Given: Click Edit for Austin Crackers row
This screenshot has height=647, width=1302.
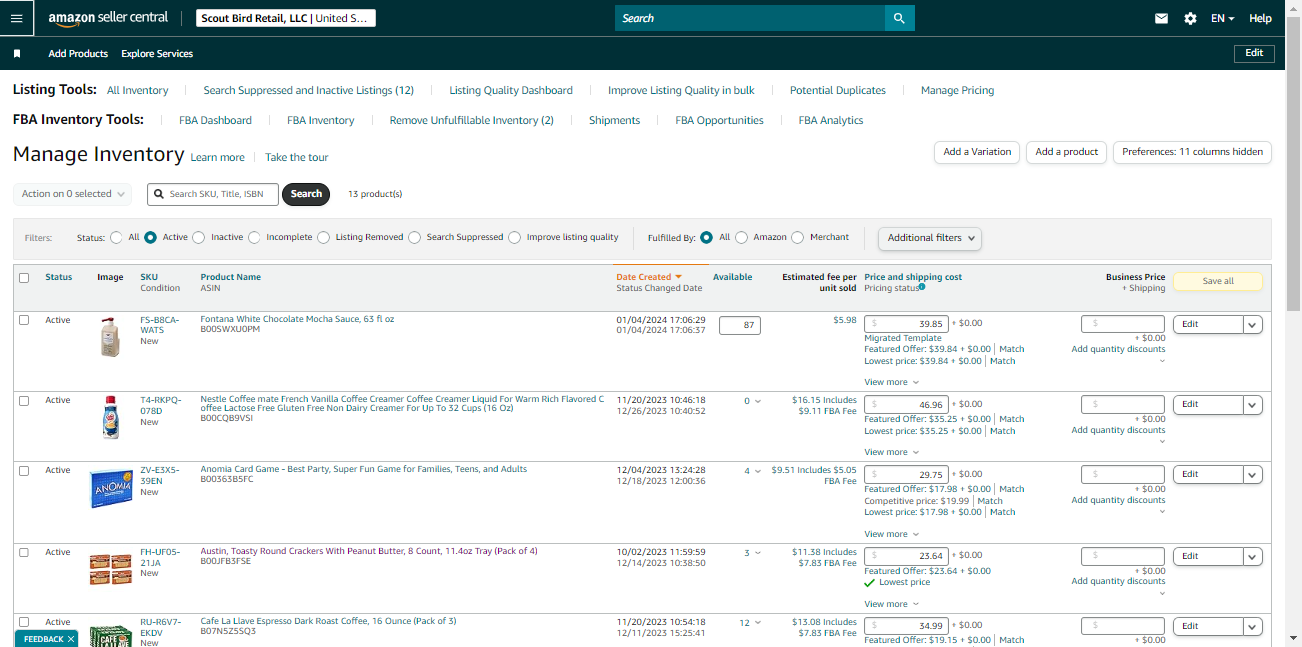Looking at the screenshot, I should point(1208,556).
